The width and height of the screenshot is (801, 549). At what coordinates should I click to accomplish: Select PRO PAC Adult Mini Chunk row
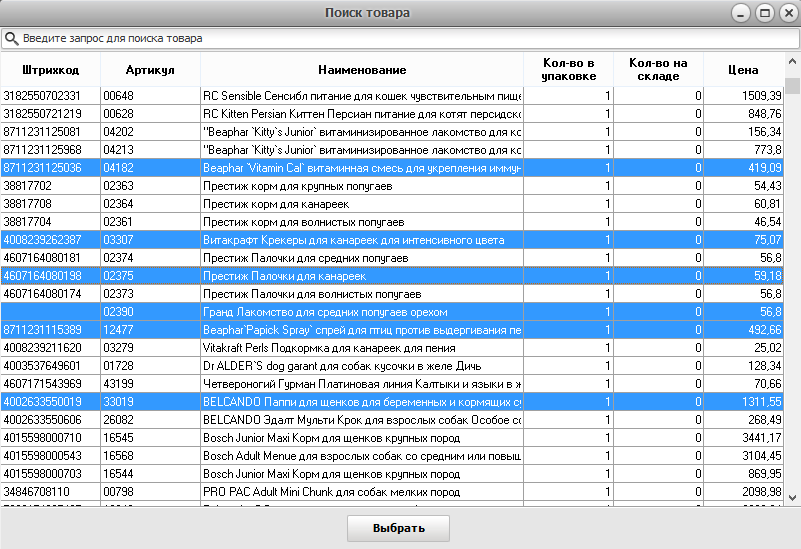coord(392,492)
